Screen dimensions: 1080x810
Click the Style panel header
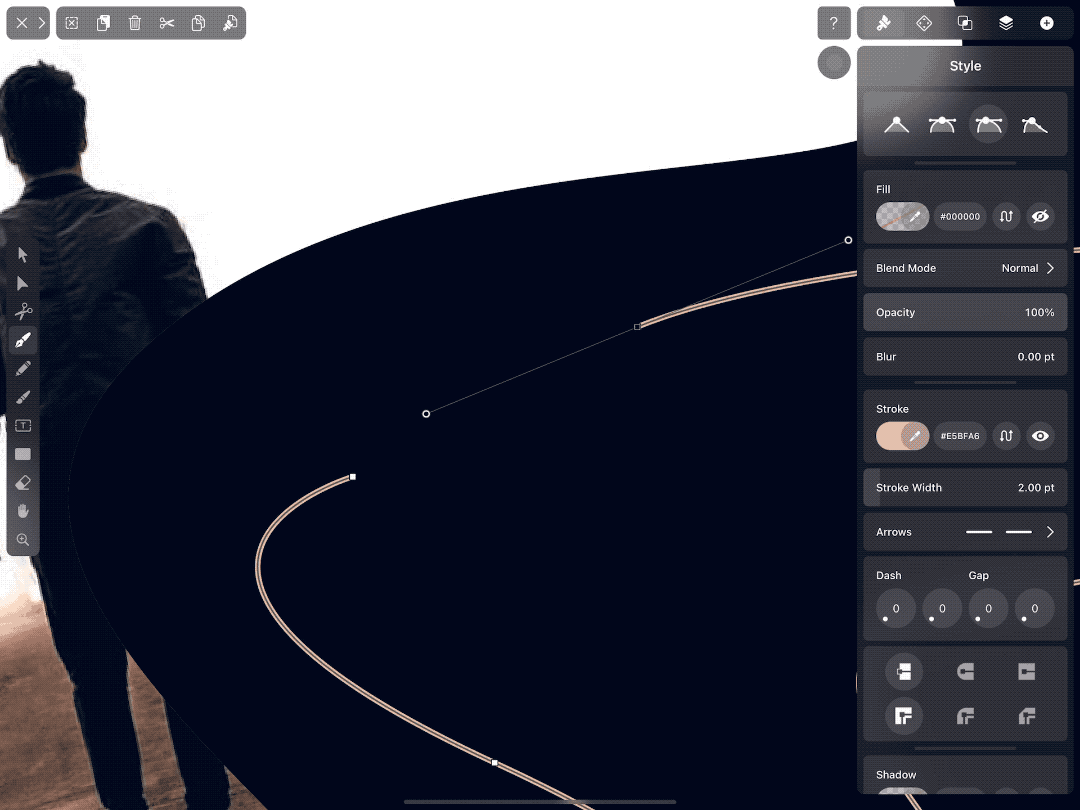tap(965, 66)
